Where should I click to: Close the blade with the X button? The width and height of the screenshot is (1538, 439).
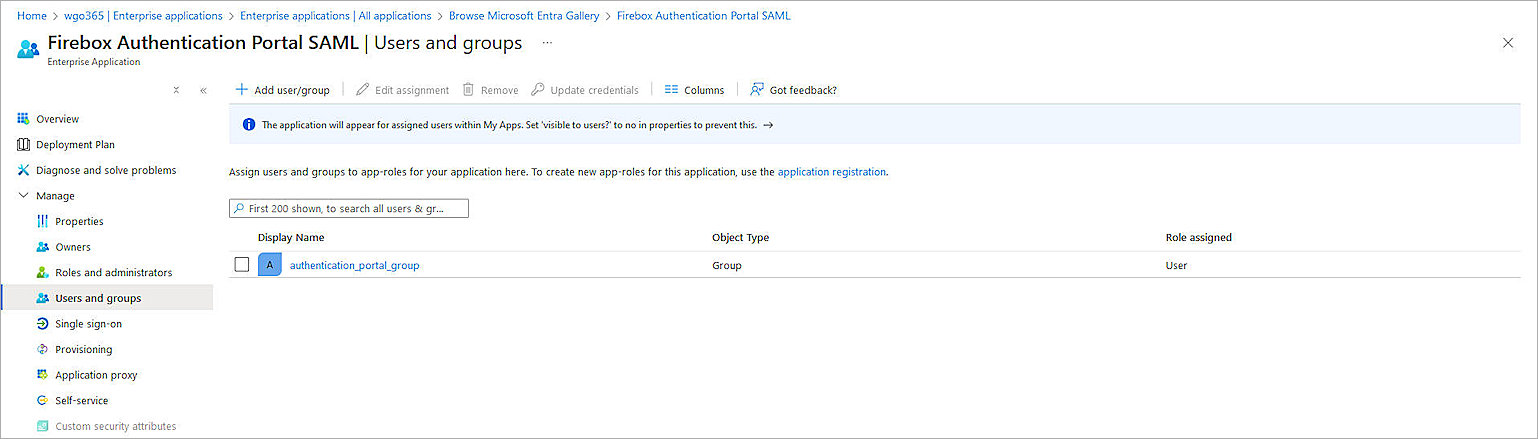click(1508, 43)
